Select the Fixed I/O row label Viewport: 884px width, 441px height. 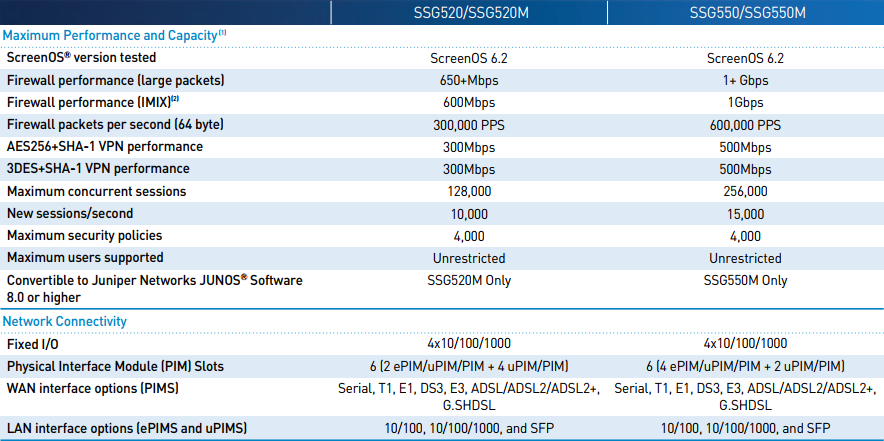point(33,343)
